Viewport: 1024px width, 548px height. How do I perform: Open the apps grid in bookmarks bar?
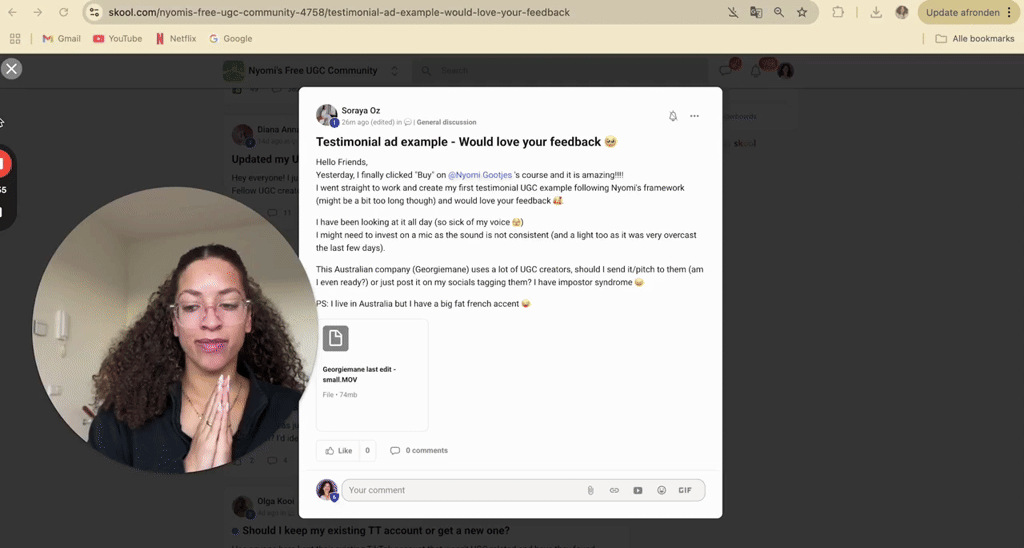coord(15,39)
